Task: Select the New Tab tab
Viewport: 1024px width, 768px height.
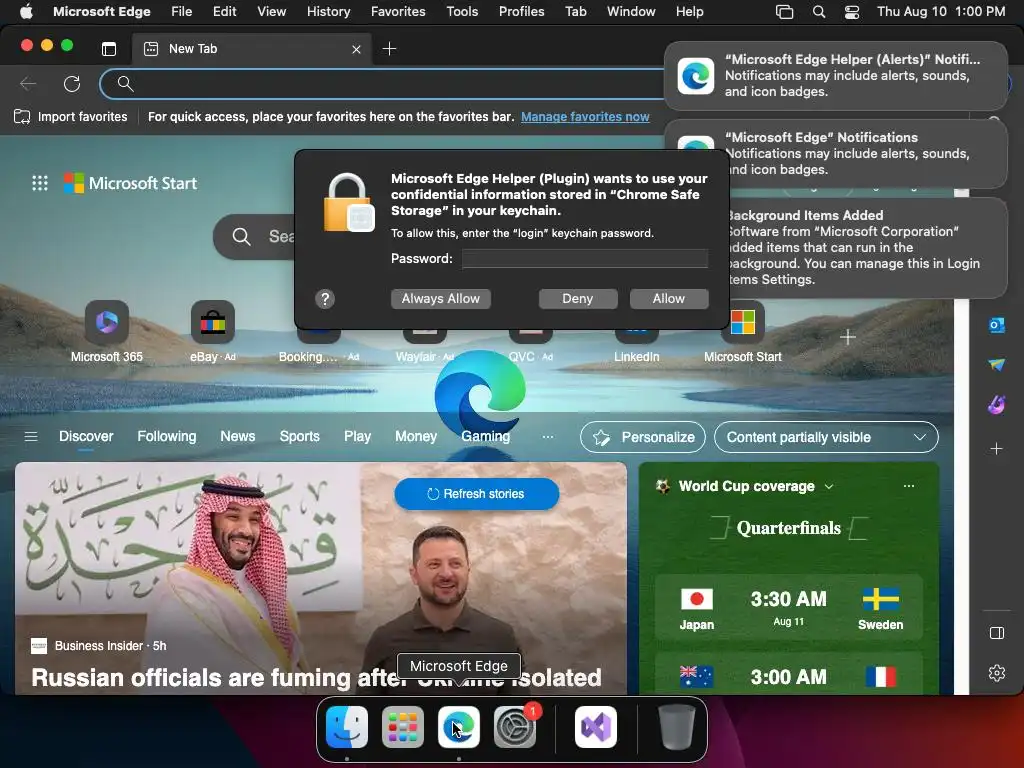Action: click(x=251, y=49)
